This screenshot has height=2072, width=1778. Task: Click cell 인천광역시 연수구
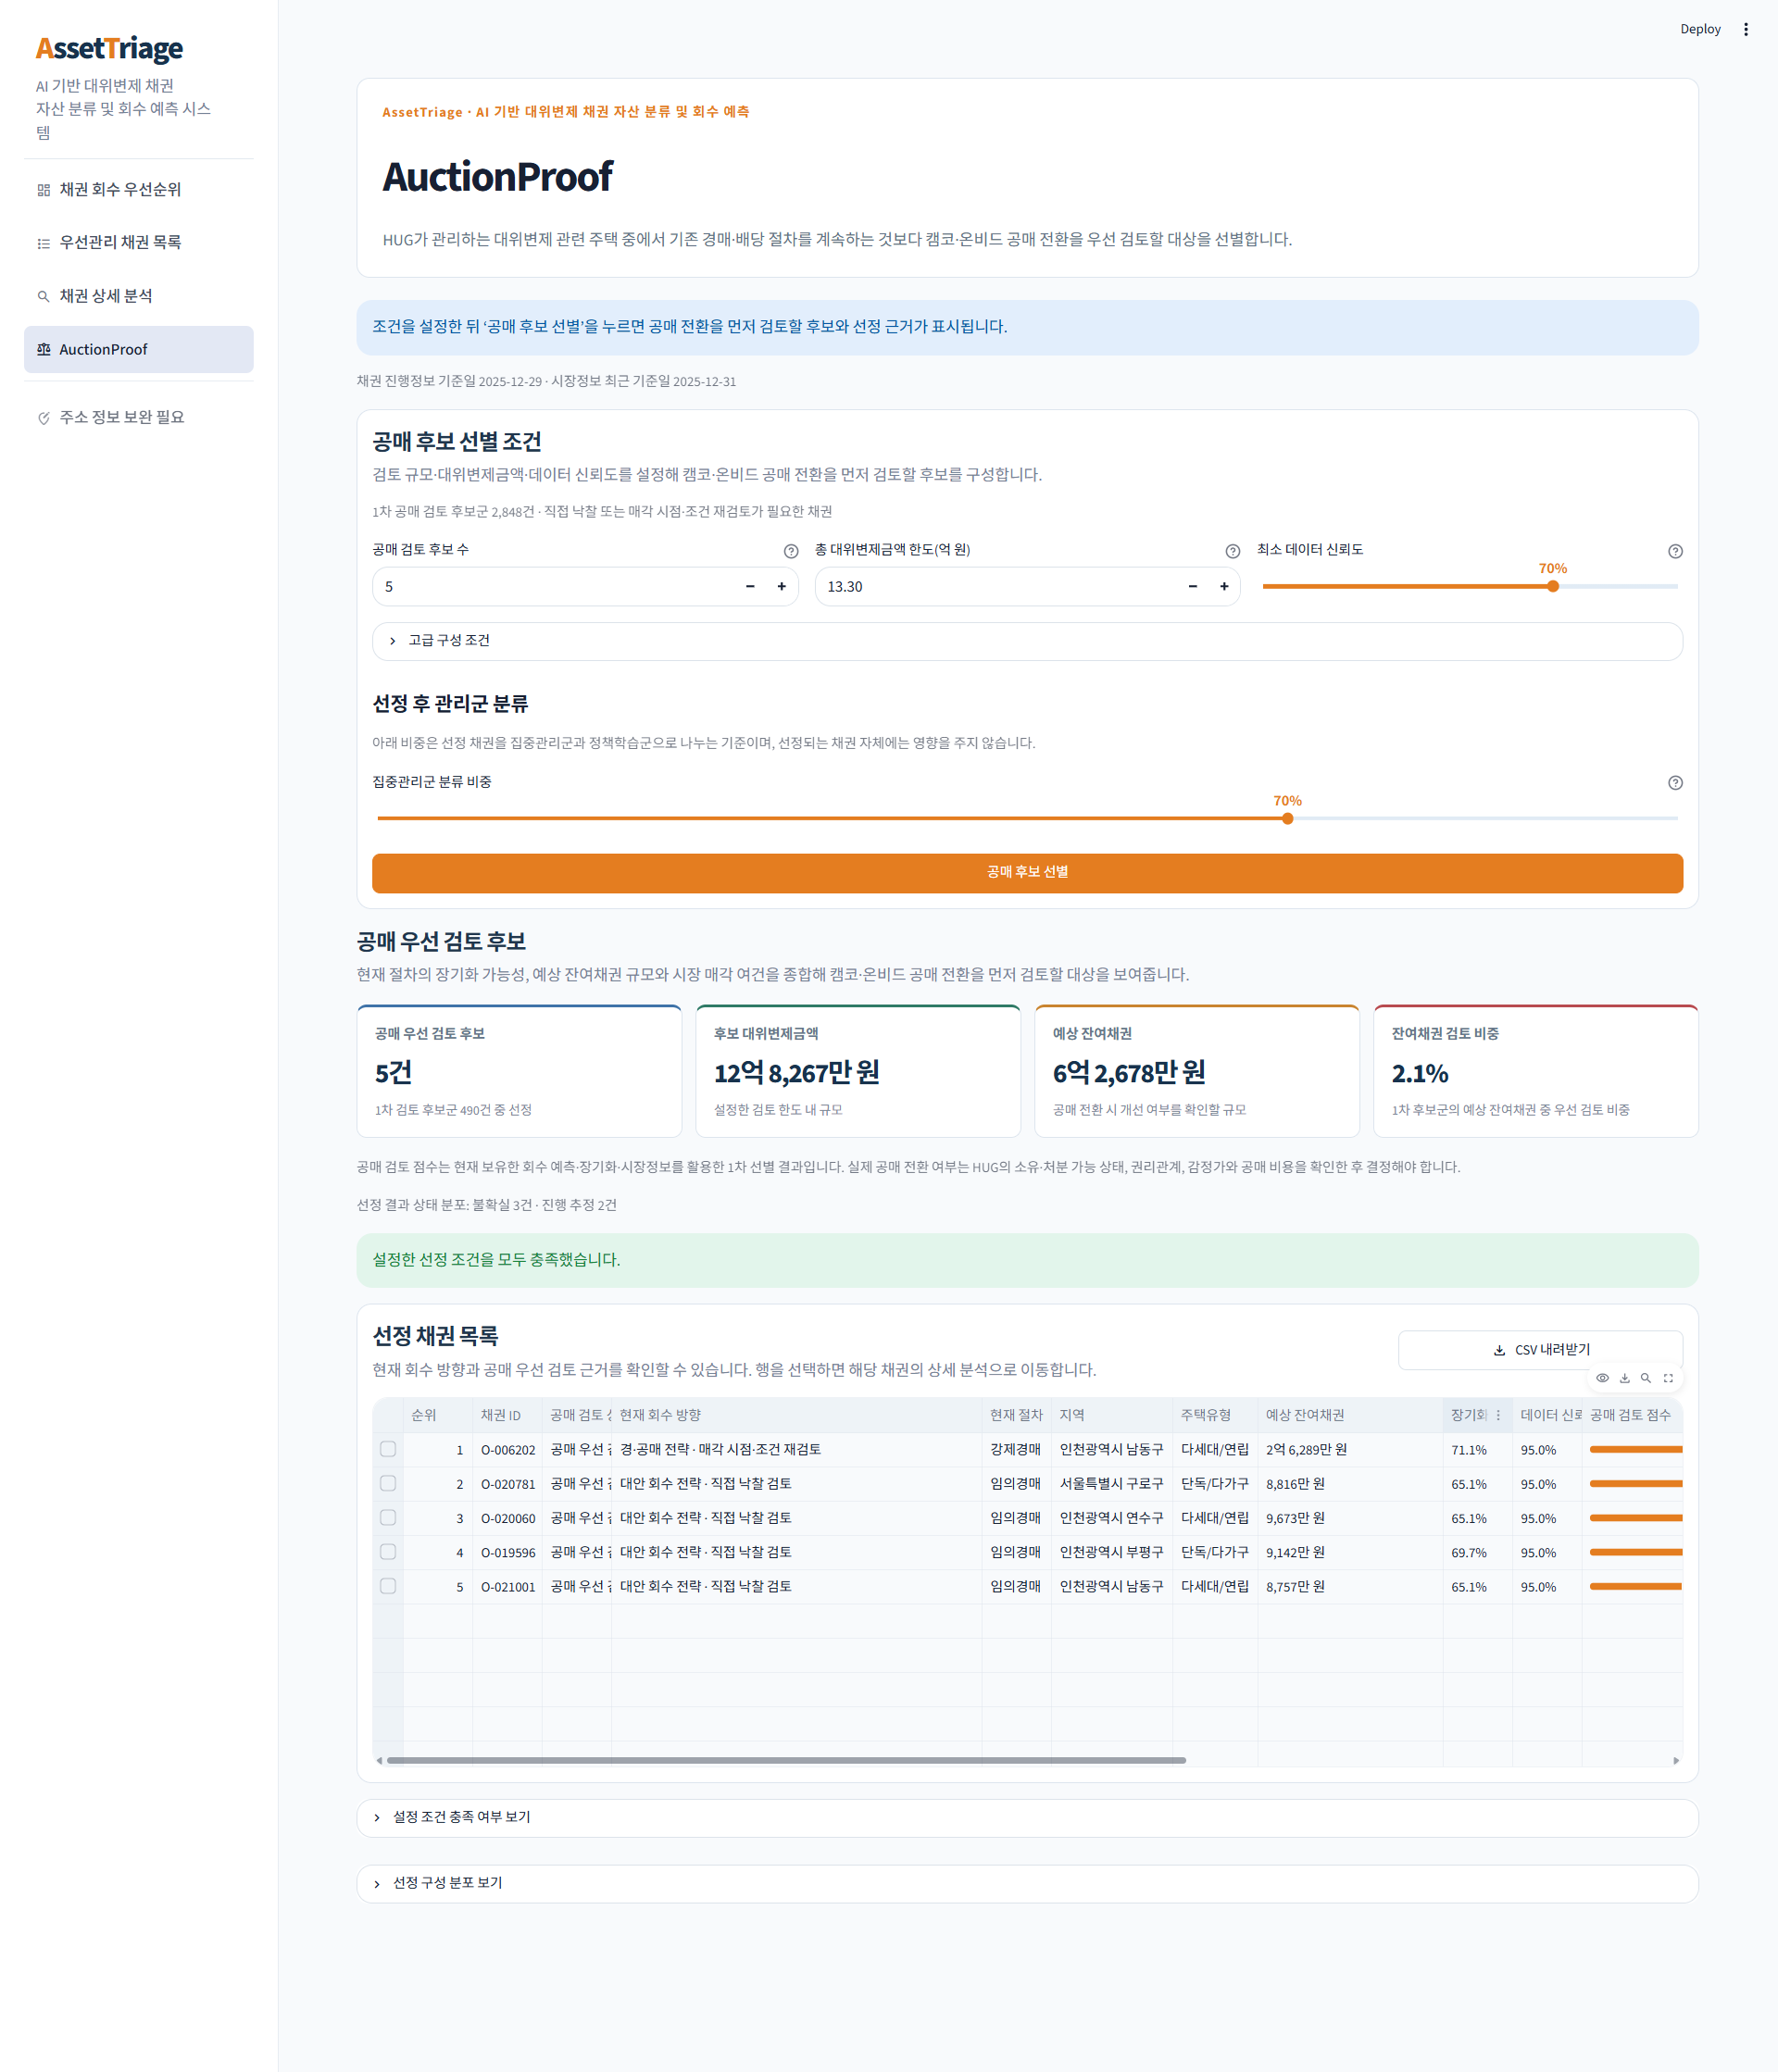click(x=1111, y=1518)
